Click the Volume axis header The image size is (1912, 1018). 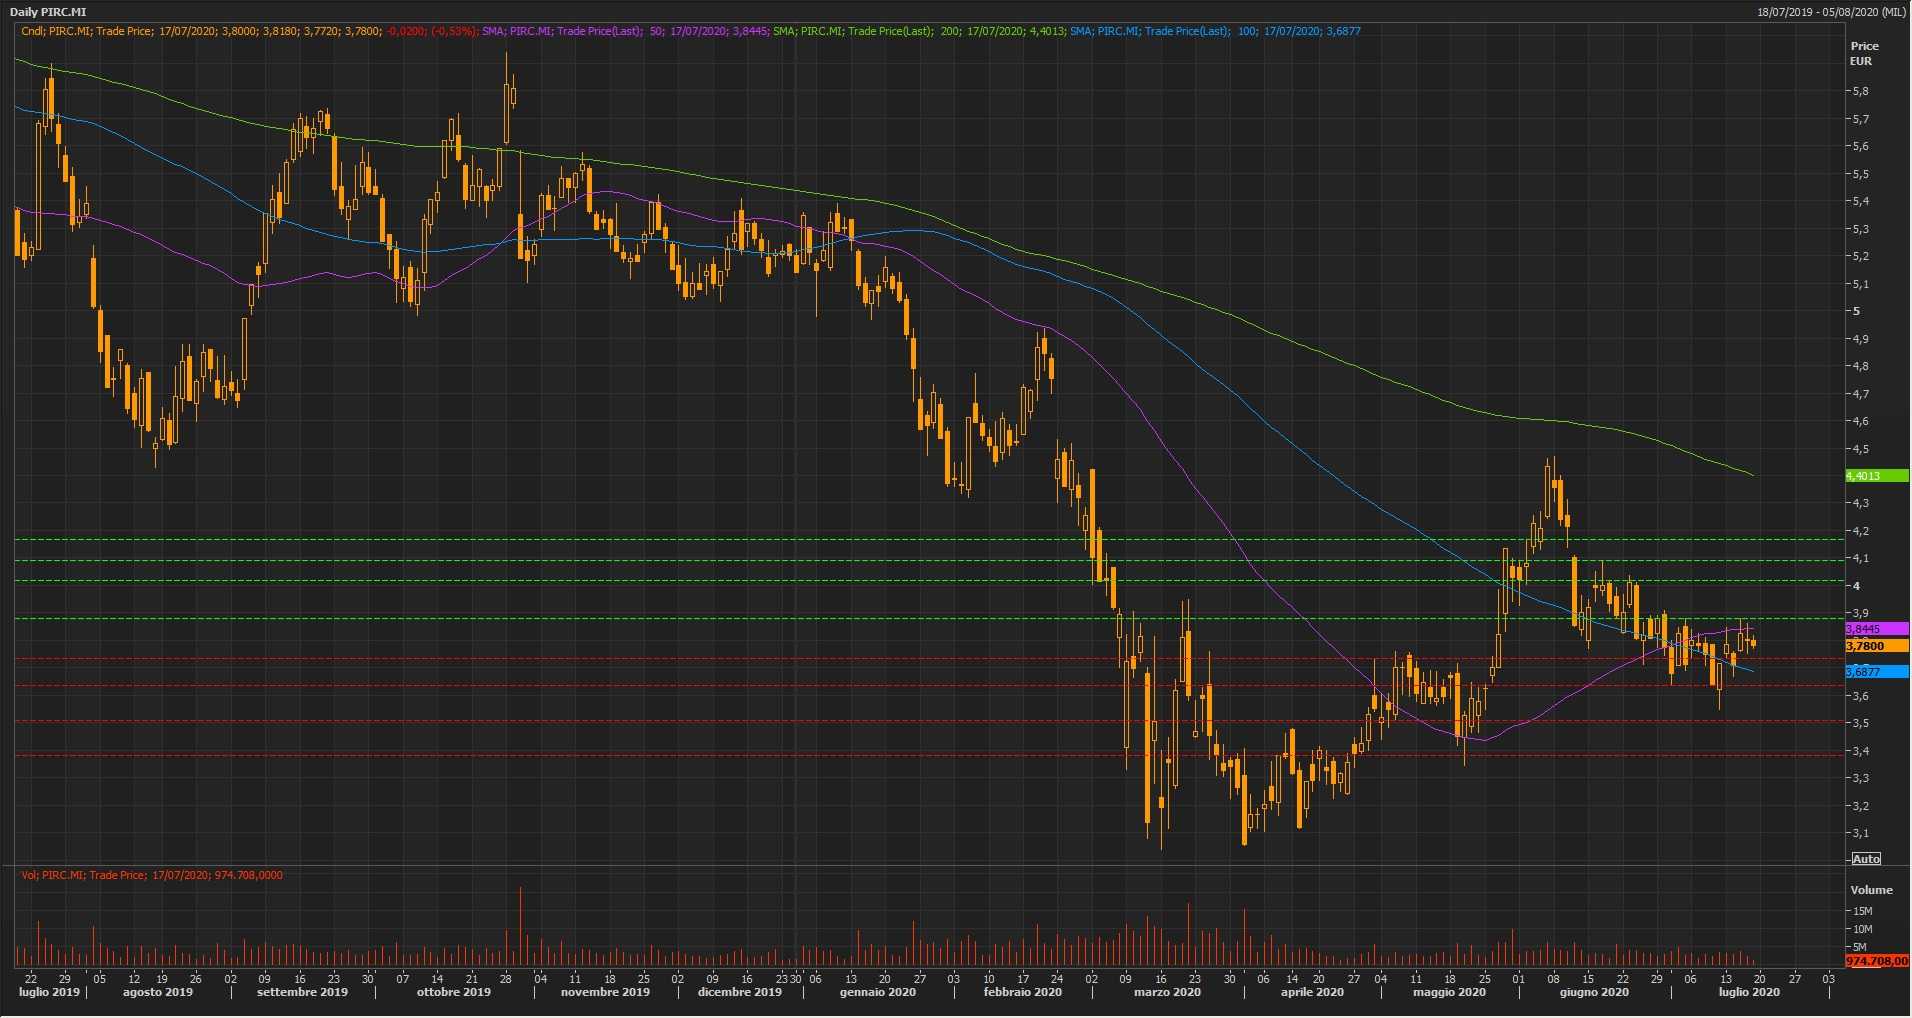tap(1871, 890)
